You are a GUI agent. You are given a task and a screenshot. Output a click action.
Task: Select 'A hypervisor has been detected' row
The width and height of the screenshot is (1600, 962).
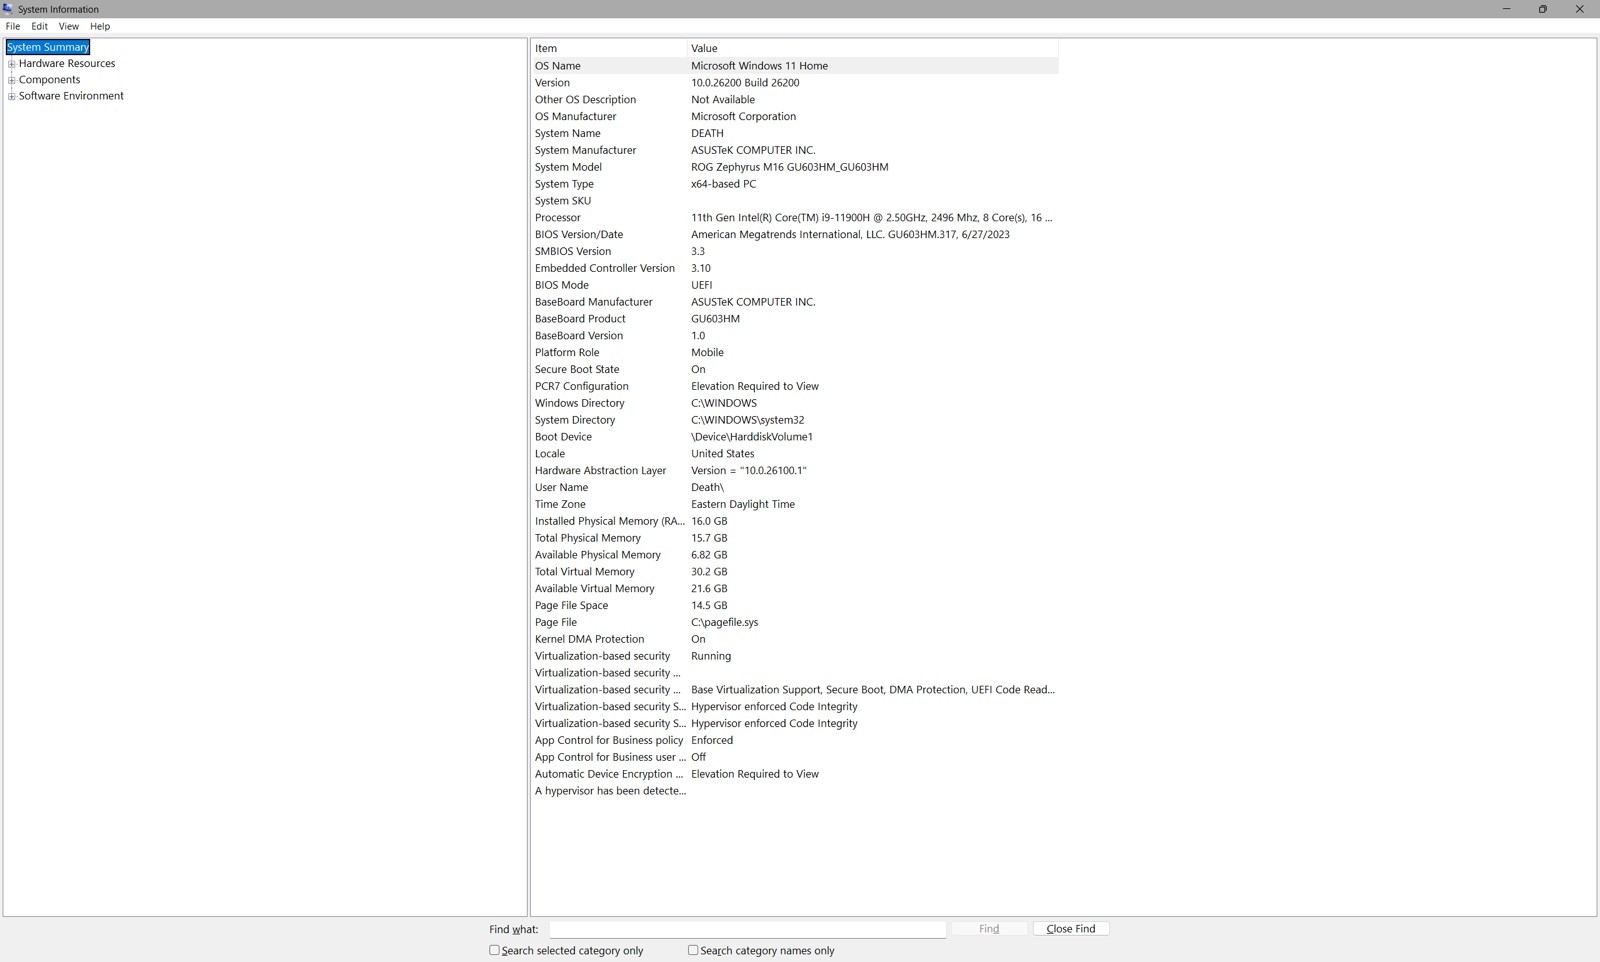(x=794, y=791)
